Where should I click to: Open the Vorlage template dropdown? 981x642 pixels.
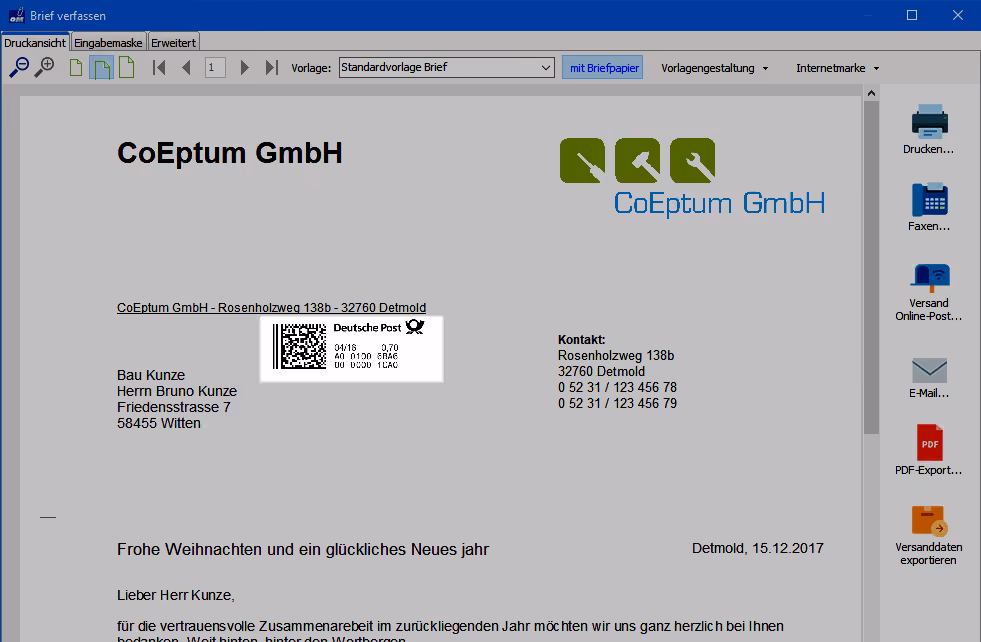tap(447, 68)
